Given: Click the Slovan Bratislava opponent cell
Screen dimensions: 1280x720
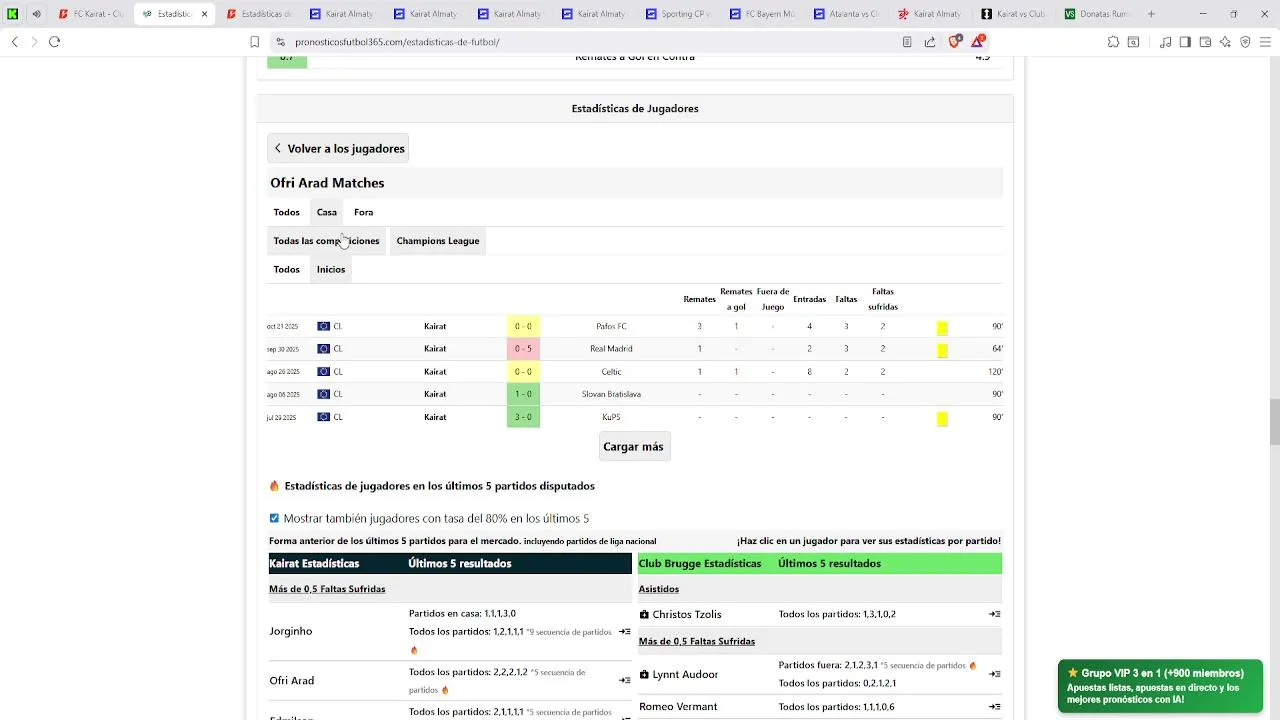Looking at the screenshot, I should [611, 394].
